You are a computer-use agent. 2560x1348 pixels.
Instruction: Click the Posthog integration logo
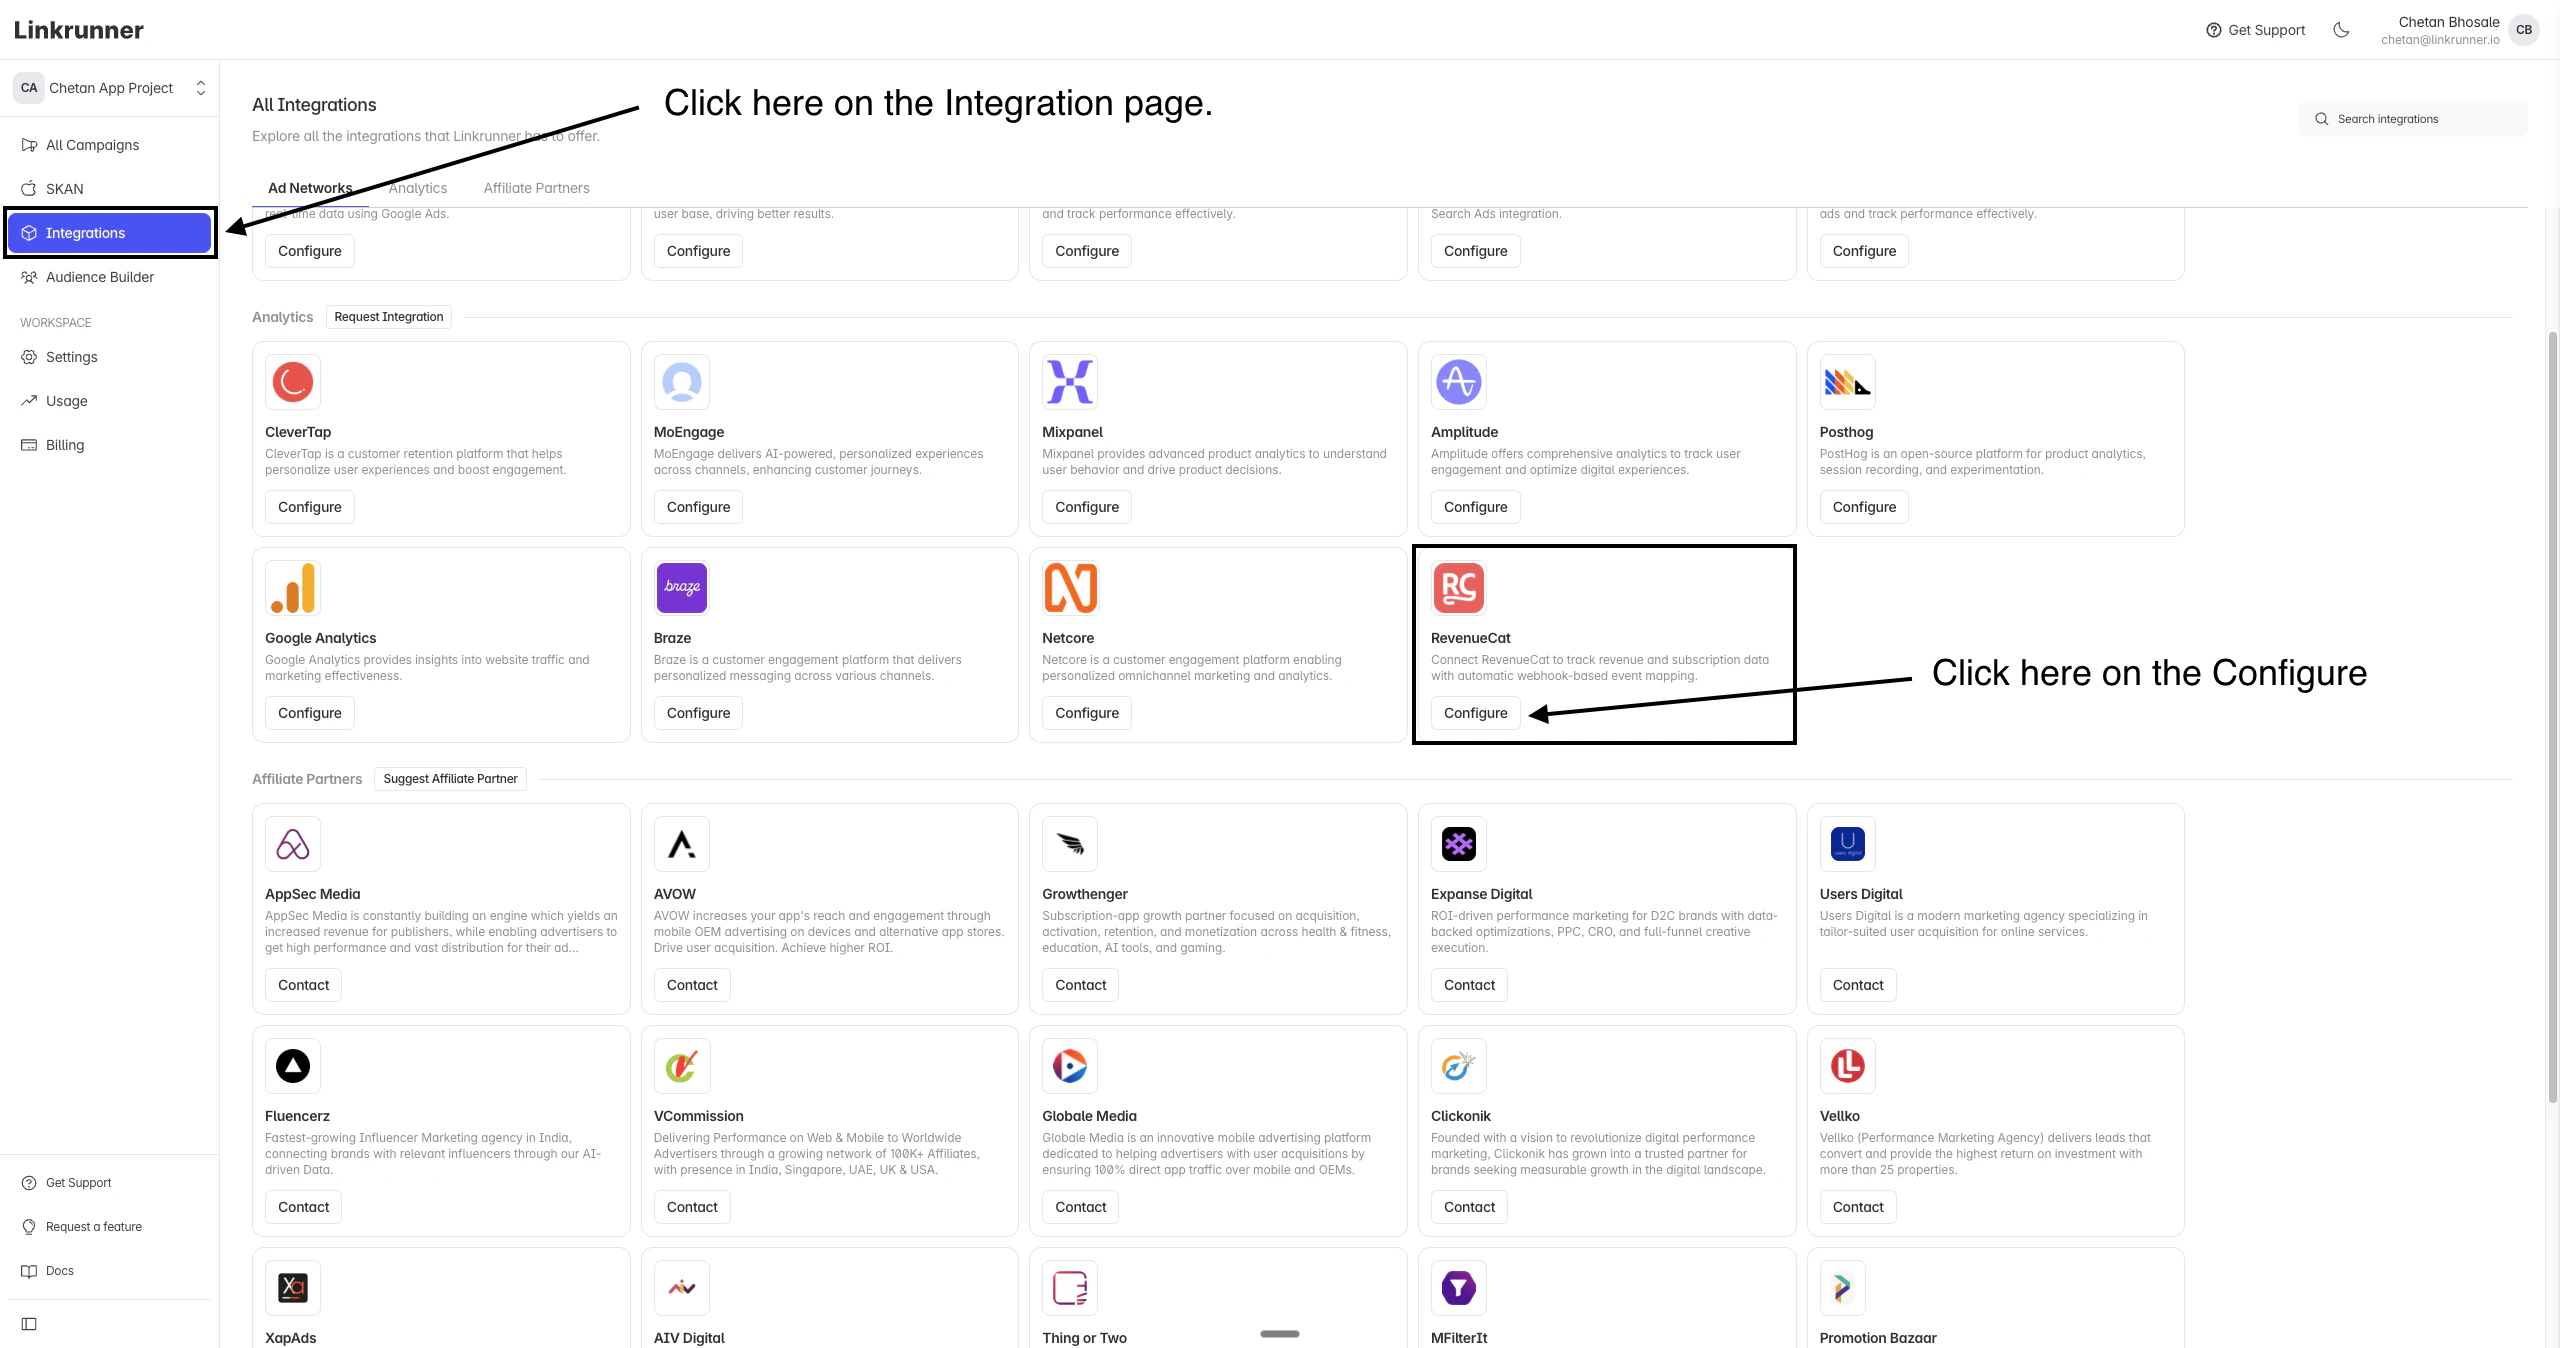(x=1846, y=381)
